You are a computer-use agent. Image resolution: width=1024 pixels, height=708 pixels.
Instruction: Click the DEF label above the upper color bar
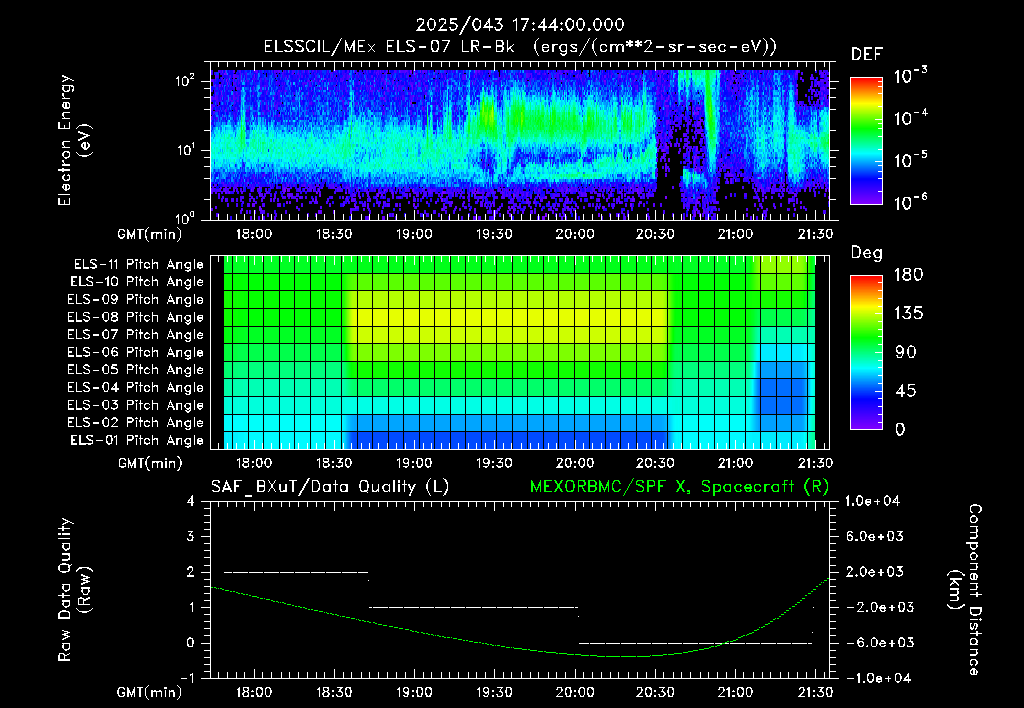coord(866,54)
